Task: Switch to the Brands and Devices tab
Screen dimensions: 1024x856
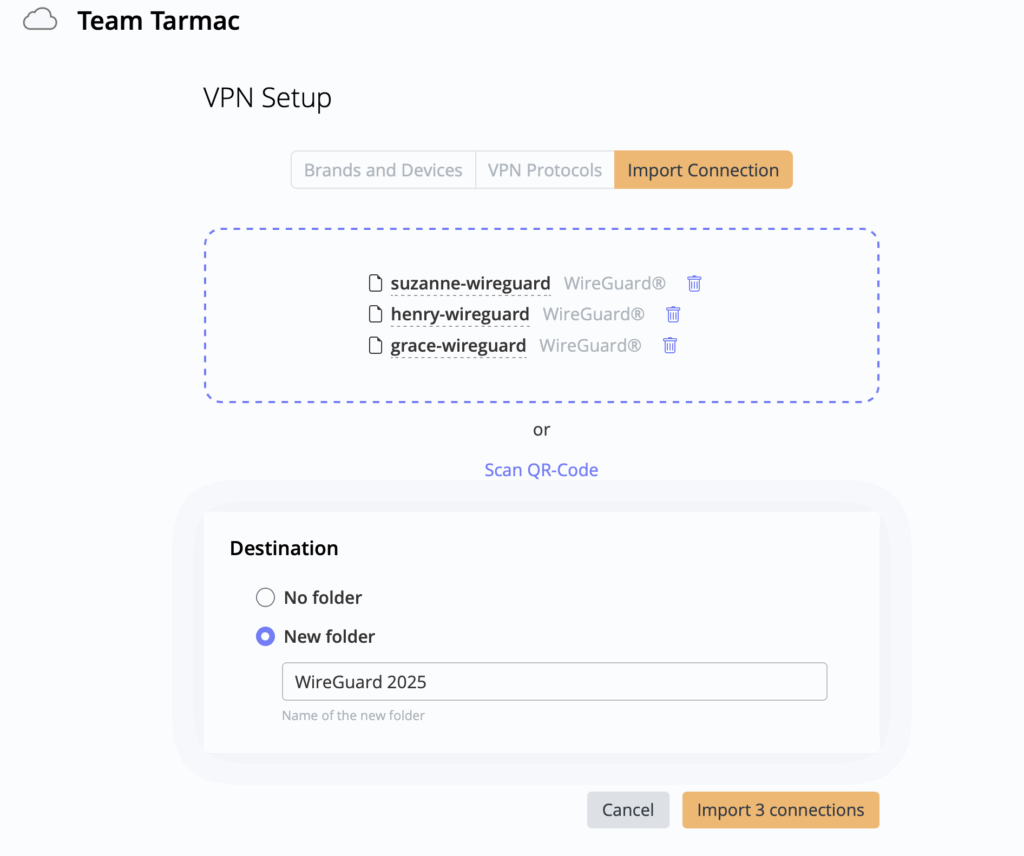Action: (x=383, y=170)
